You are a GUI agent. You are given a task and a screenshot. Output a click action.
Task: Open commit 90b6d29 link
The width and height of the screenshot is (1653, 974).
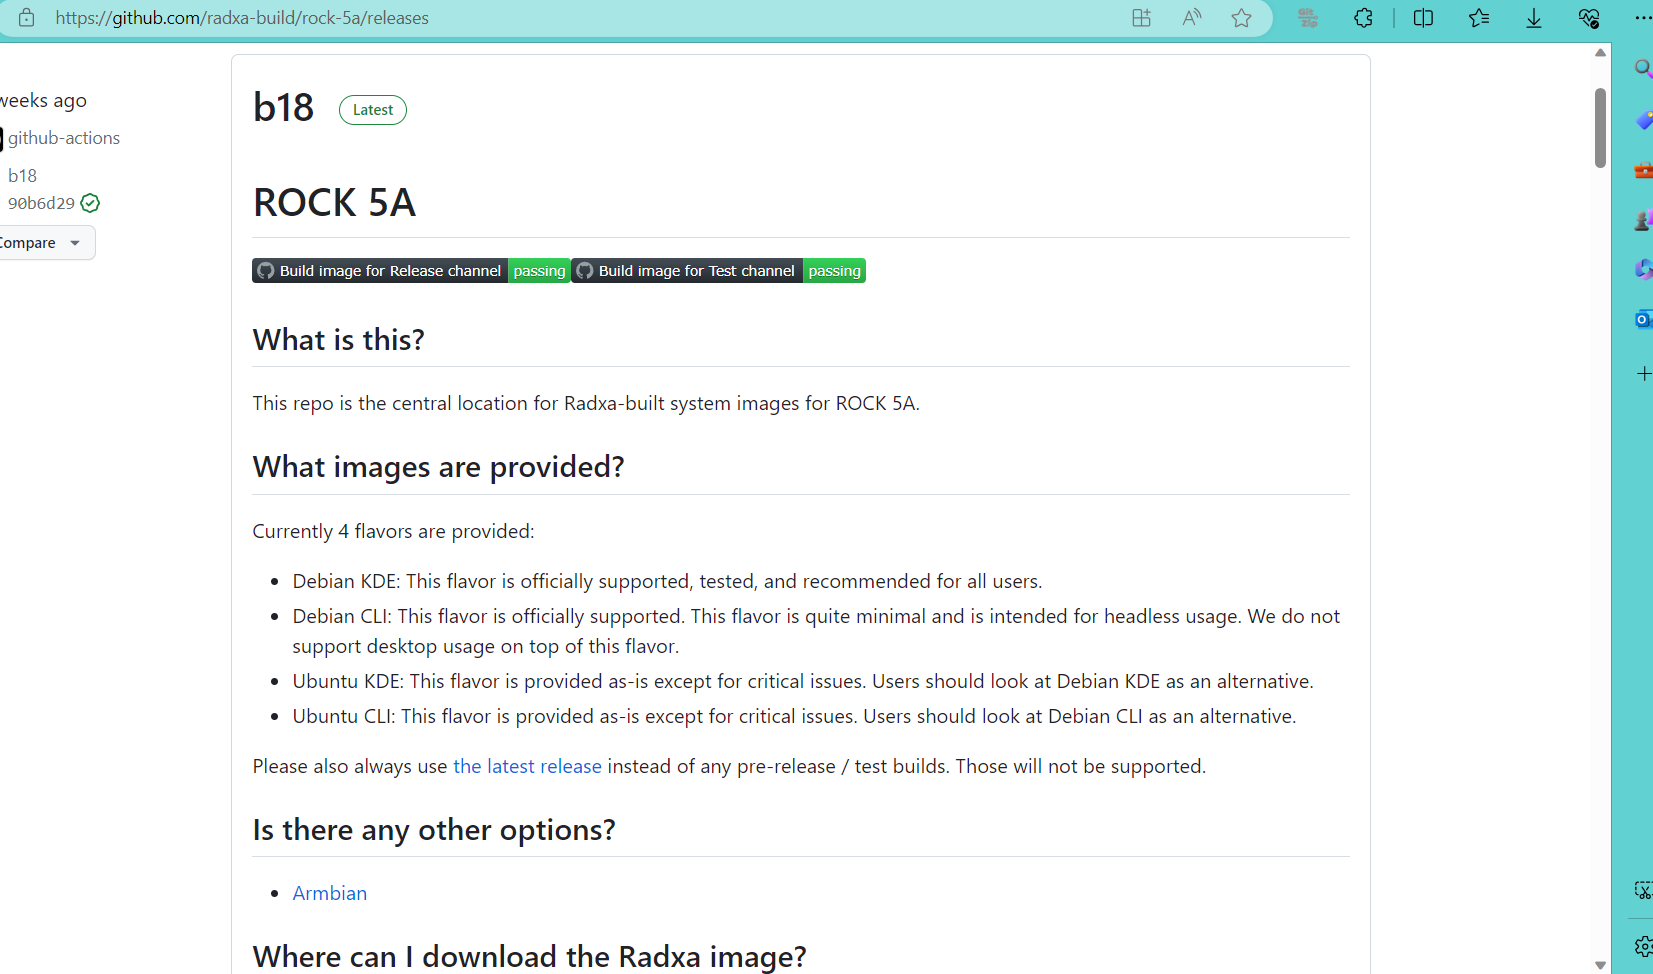[41, 203]
